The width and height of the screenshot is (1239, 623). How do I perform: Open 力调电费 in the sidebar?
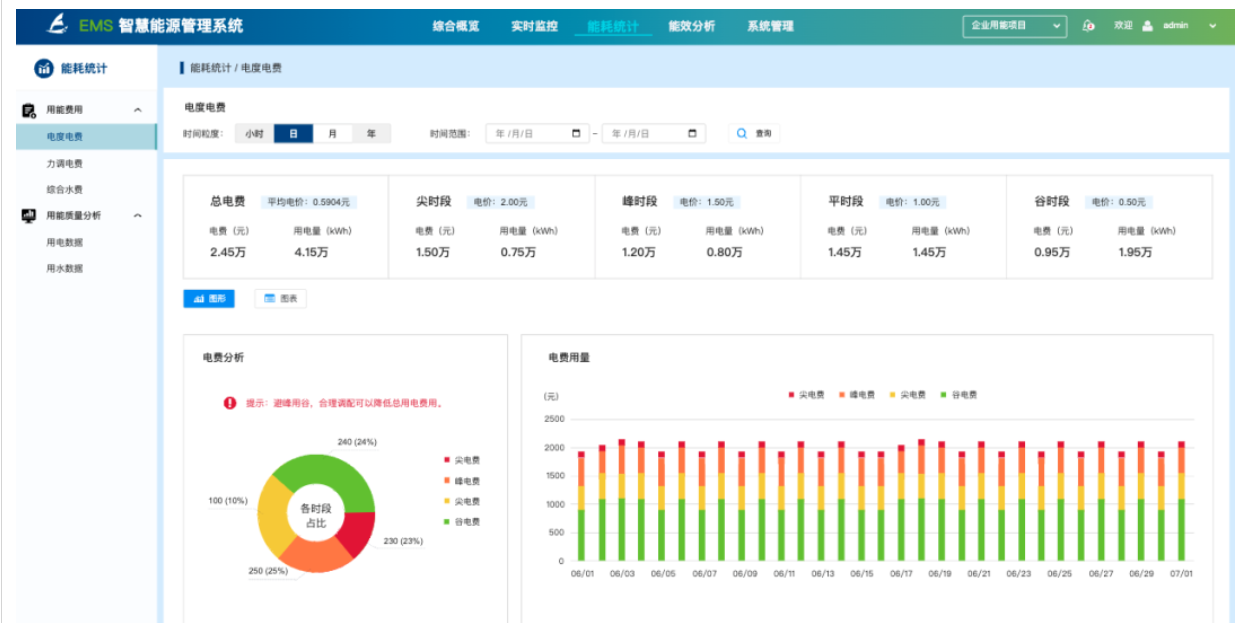click(x=65, y=163)
